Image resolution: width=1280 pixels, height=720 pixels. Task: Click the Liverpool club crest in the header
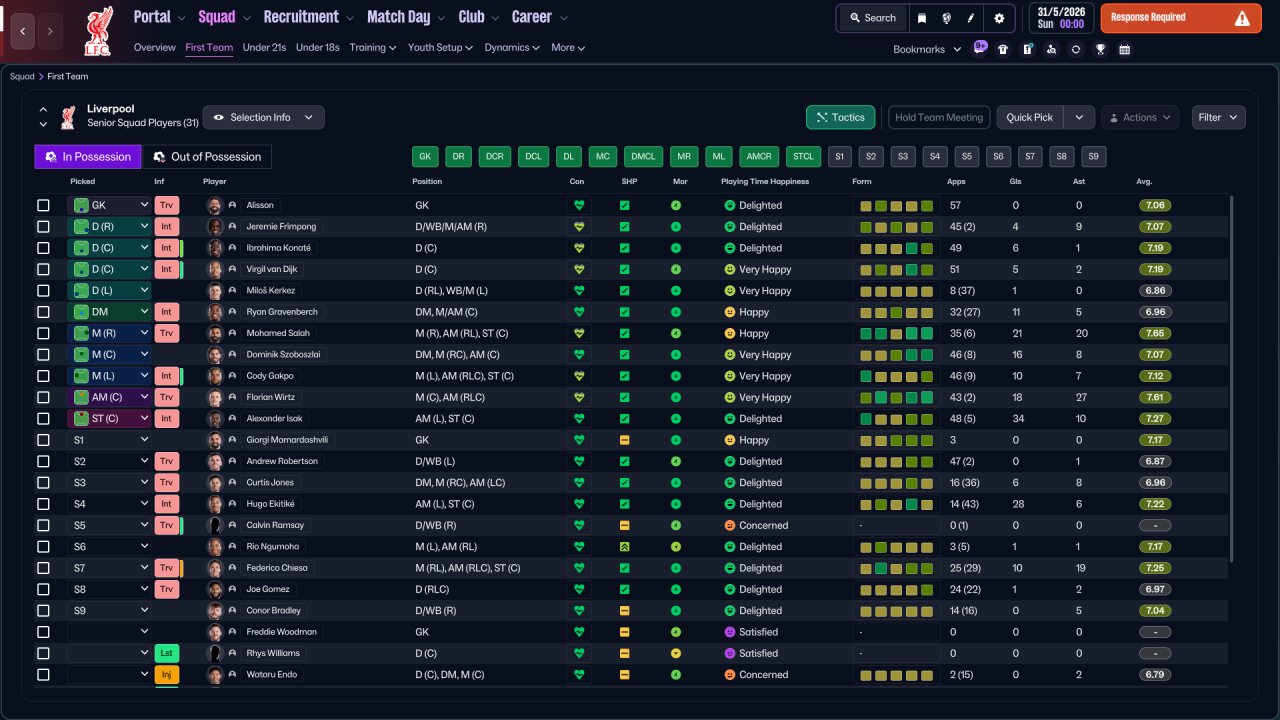[98, 31]
